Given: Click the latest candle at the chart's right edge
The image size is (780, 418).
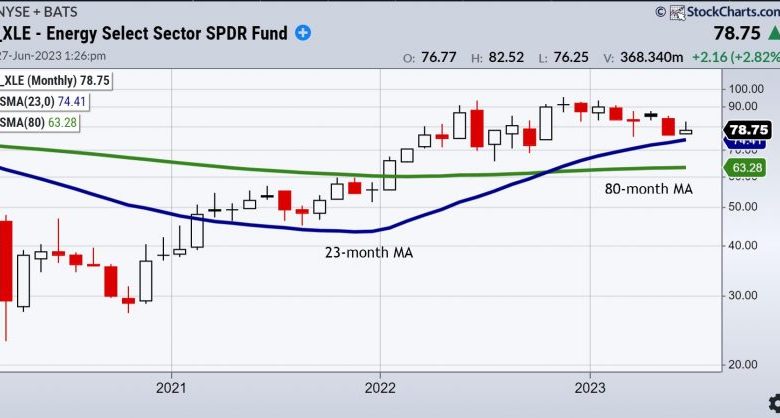Looking at the screenshot, I should [x=685, y=129].
